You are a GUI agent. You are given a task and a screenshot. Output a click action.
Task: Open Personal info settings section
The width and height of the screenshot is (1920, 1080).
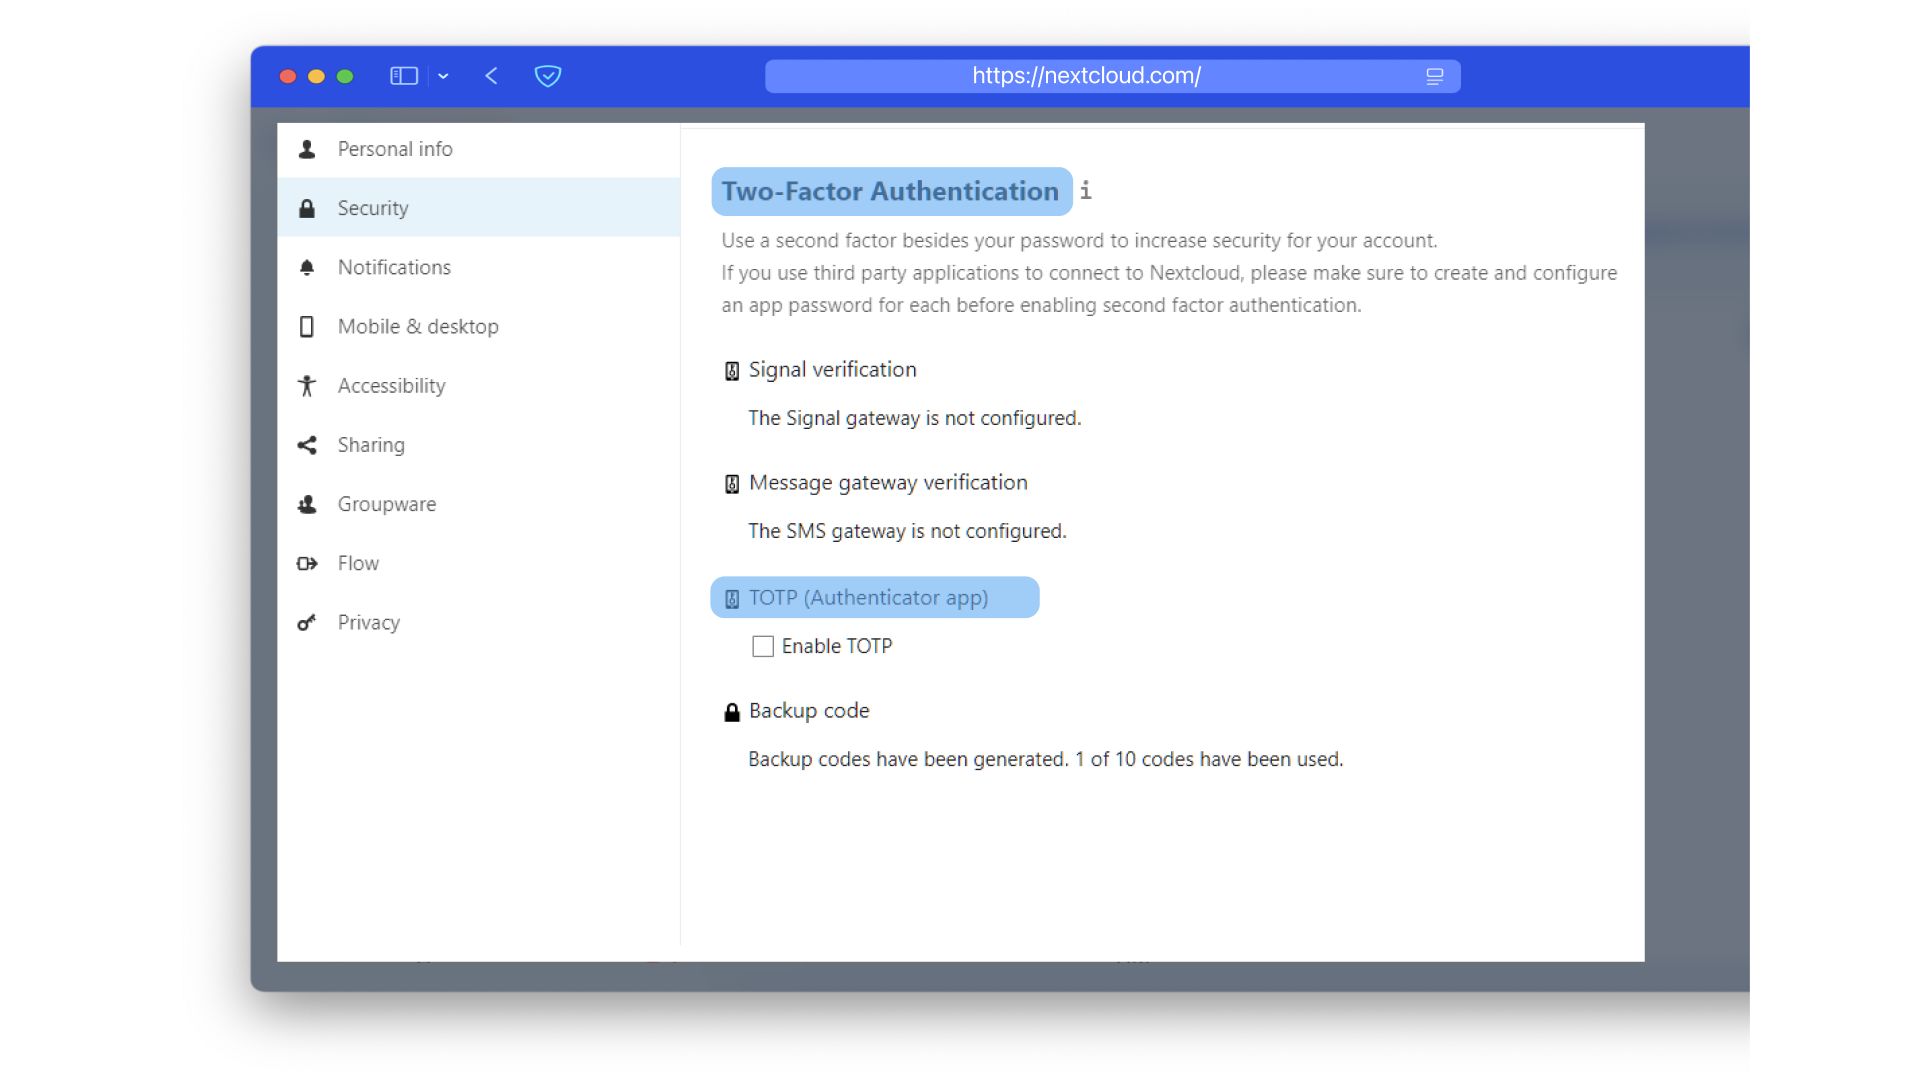pyautogui.click(x=478, y=149)
